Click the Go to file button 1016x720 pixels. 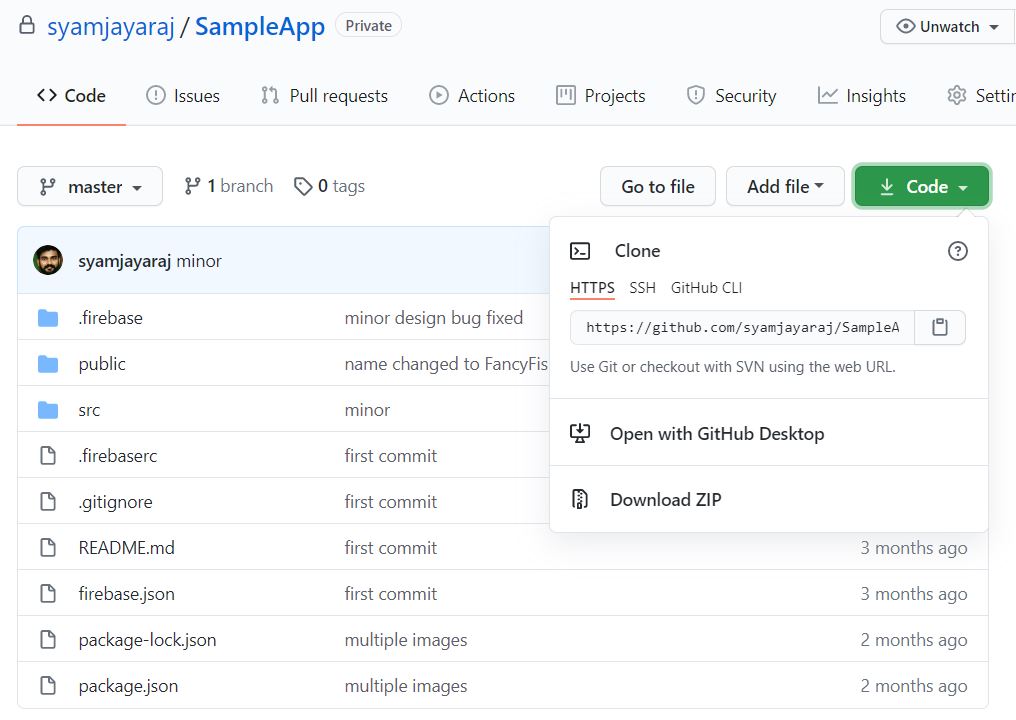pos(657,186)
